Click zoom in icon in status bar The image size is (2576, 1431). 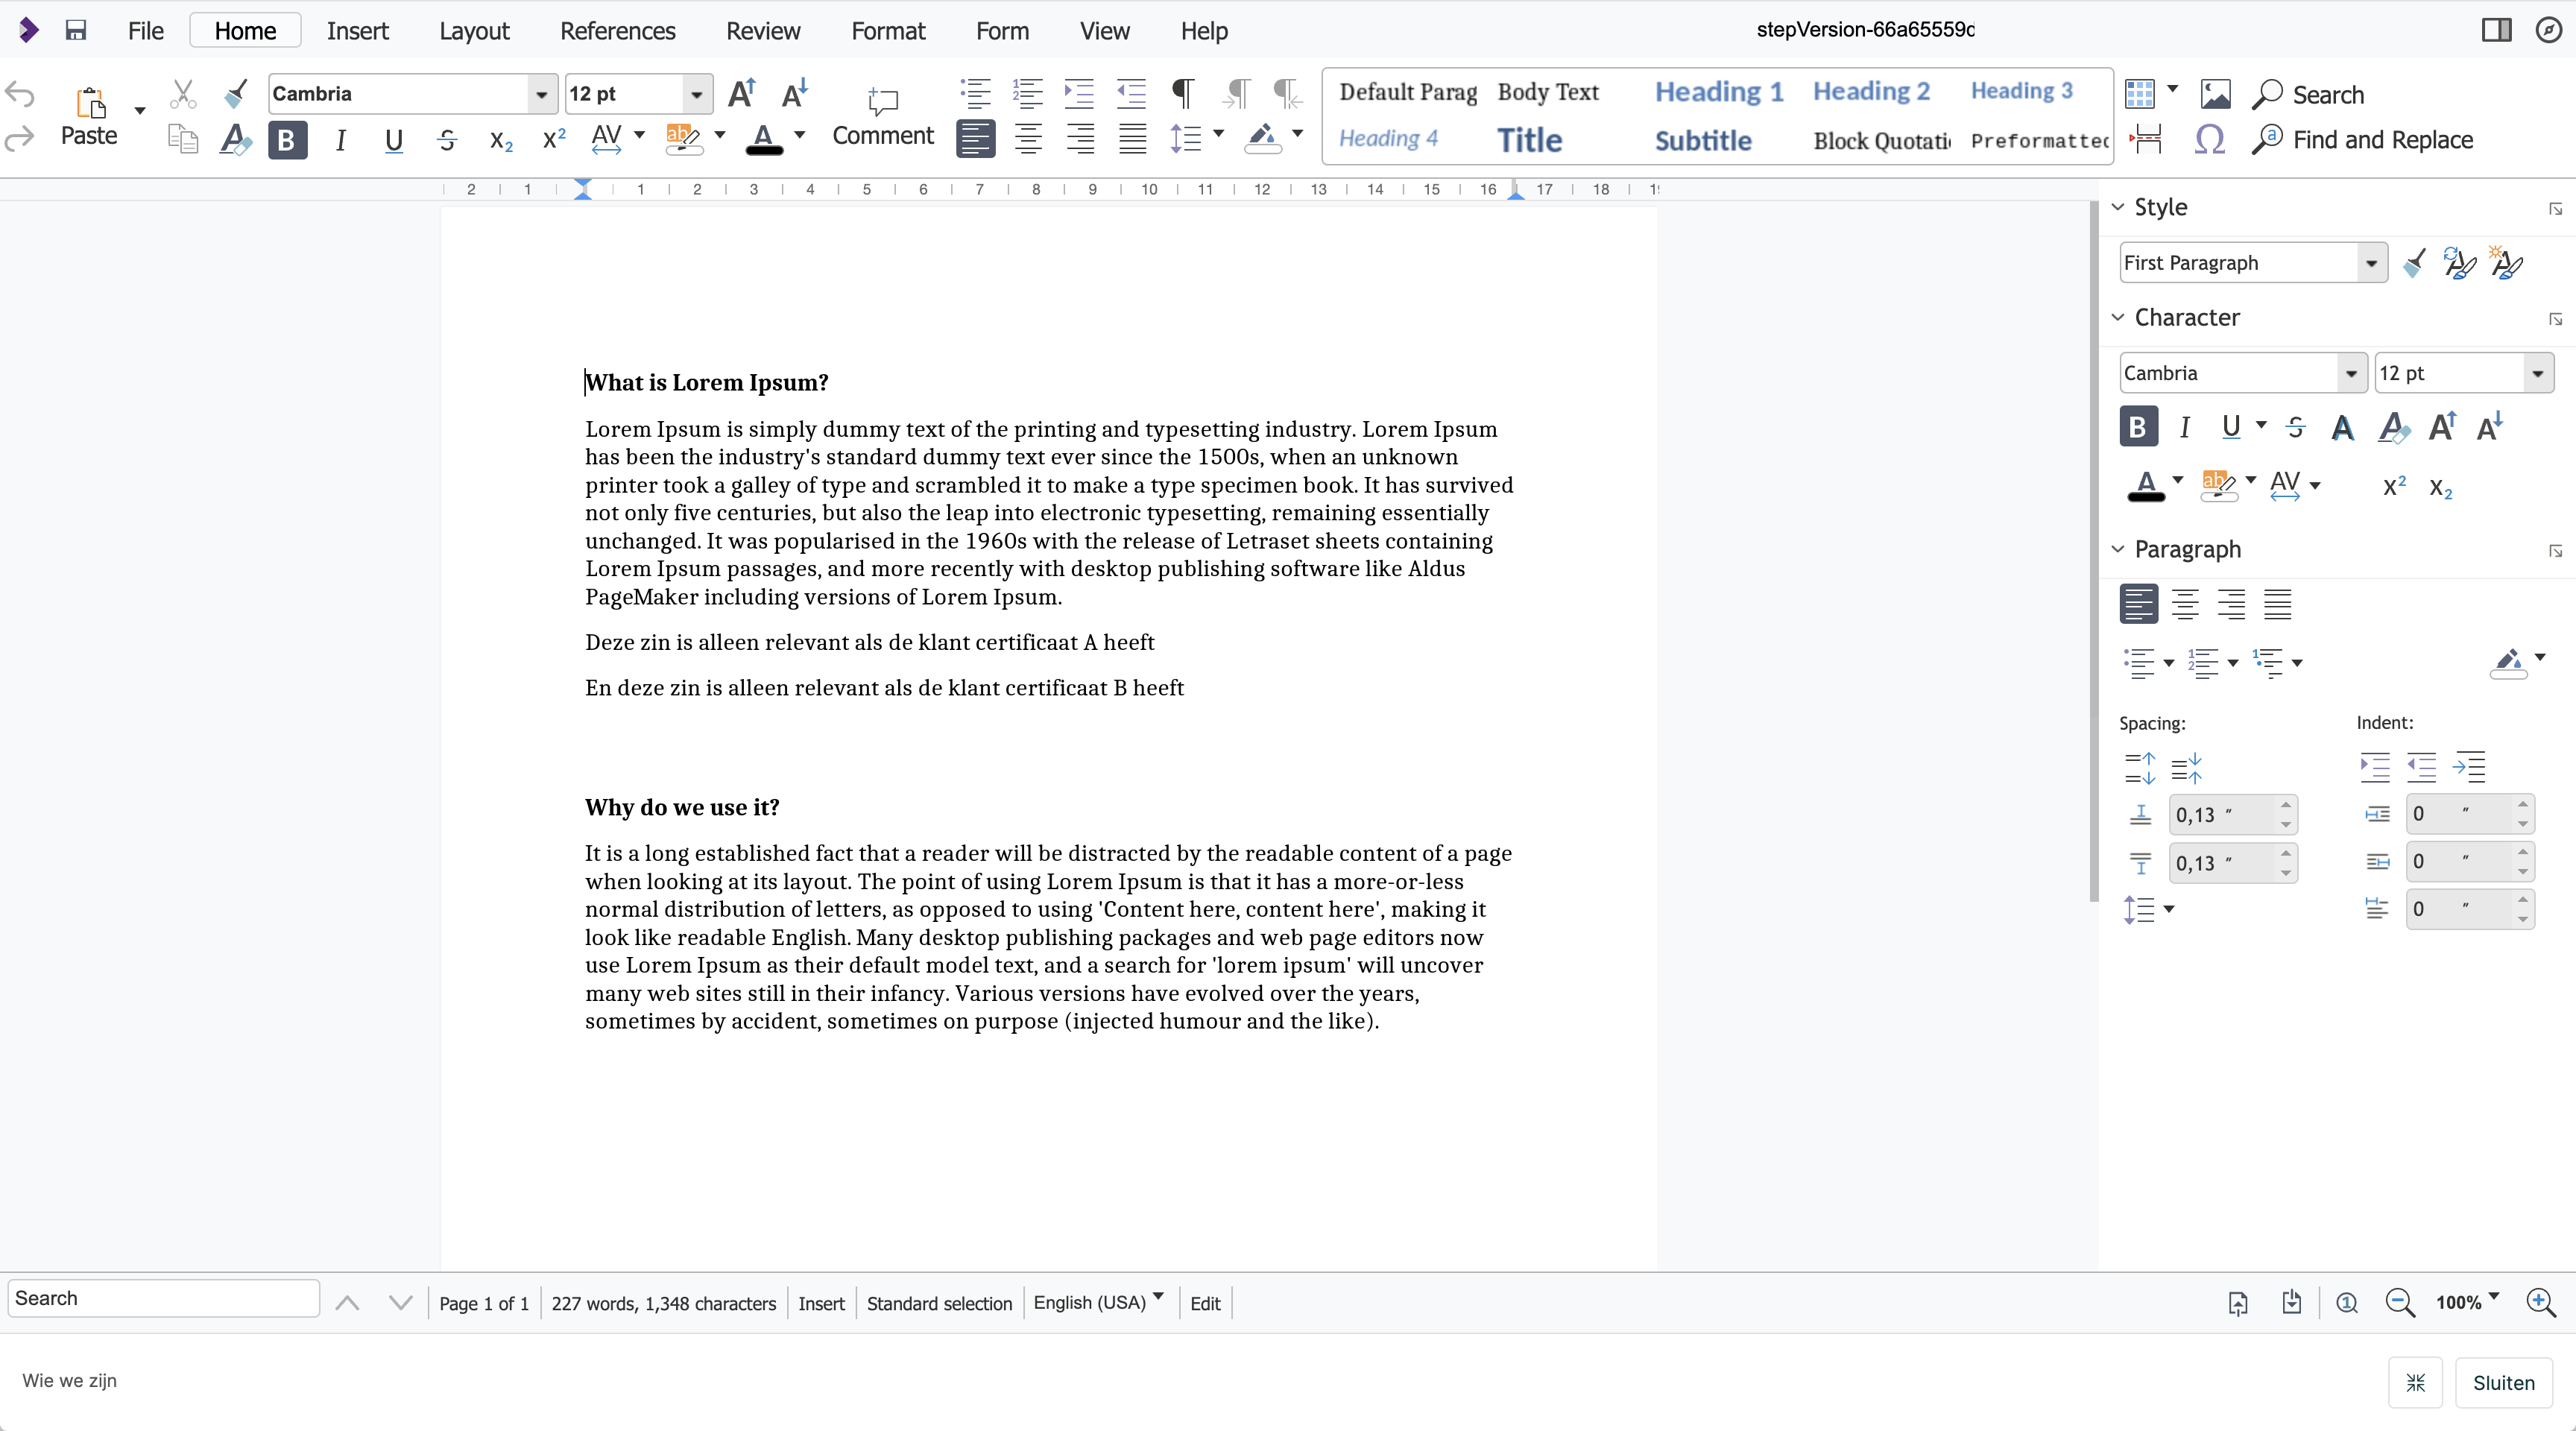[x=2540, y=1302]
